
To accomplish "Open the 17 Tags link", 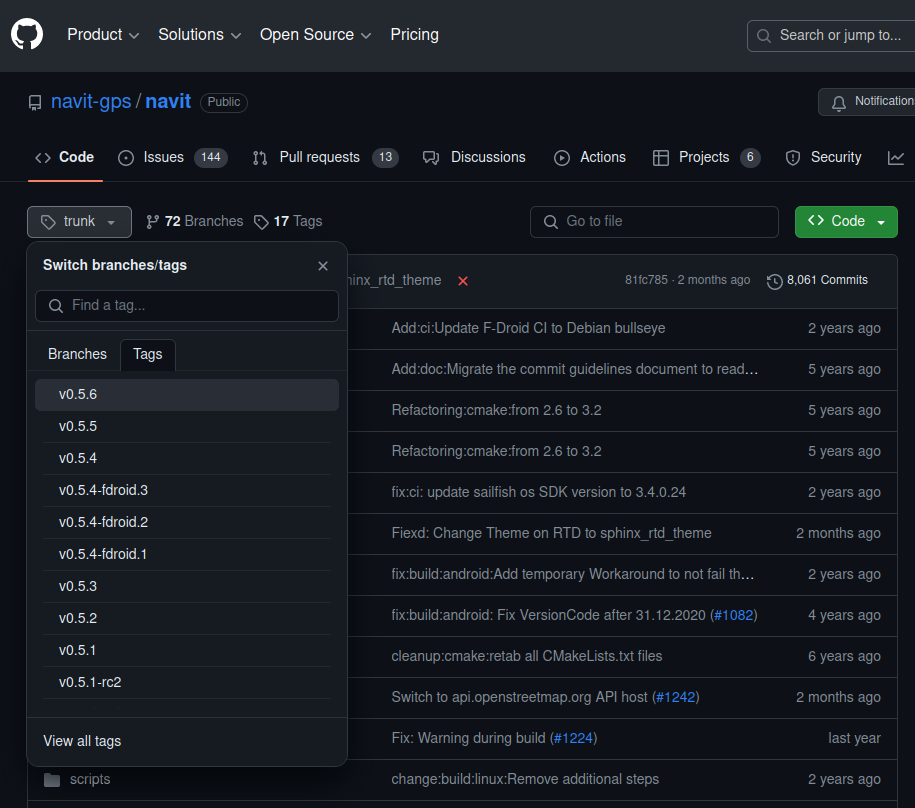I will click(x=288, y=222).
